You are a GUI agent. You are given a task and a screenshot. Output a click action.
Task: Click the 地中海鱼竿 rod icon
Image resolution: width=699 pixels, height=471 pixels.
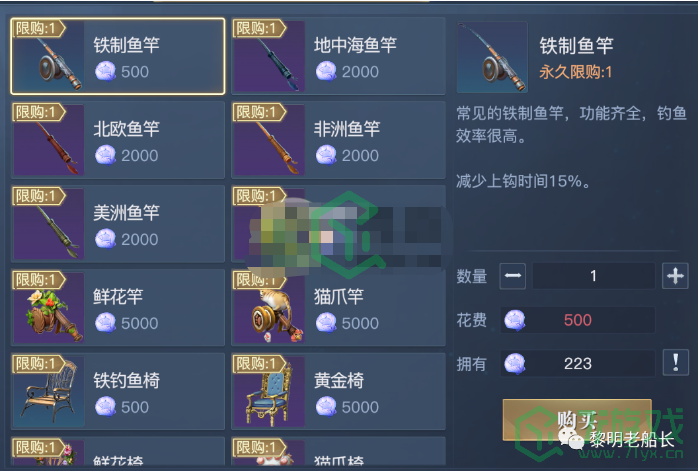coord(269,57)
